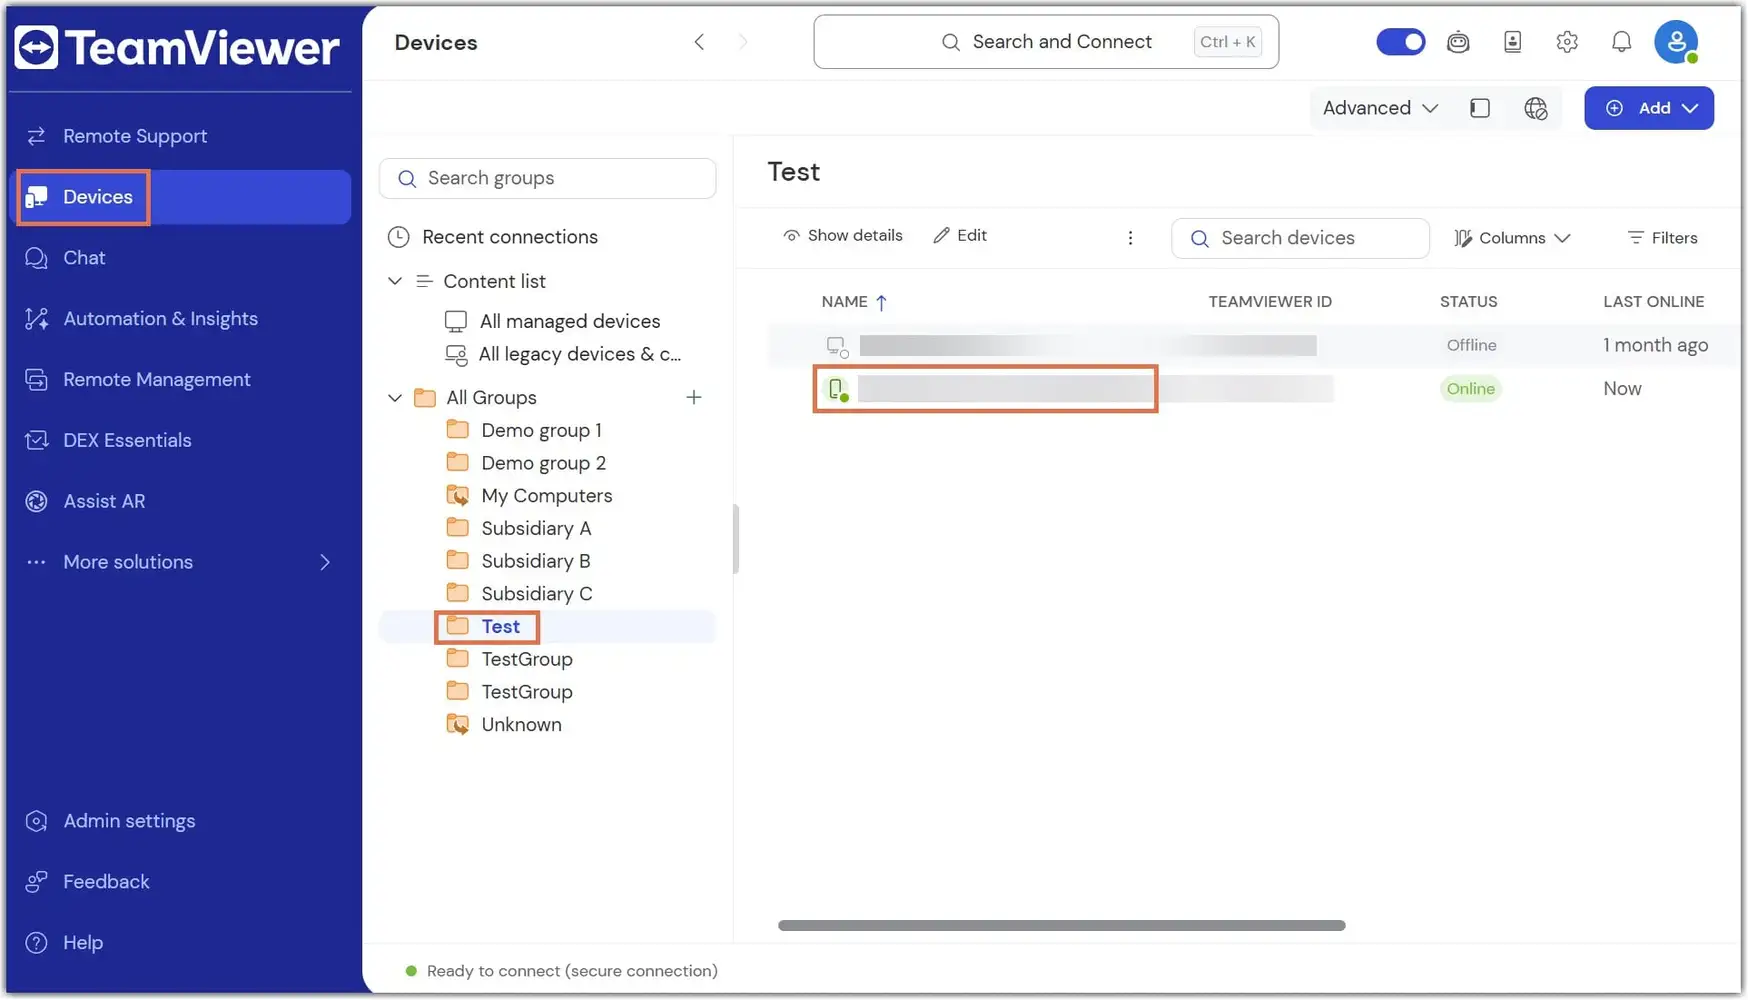Open settings gear icon
1748x1000 pixels.
click(x=1567, y=42)
